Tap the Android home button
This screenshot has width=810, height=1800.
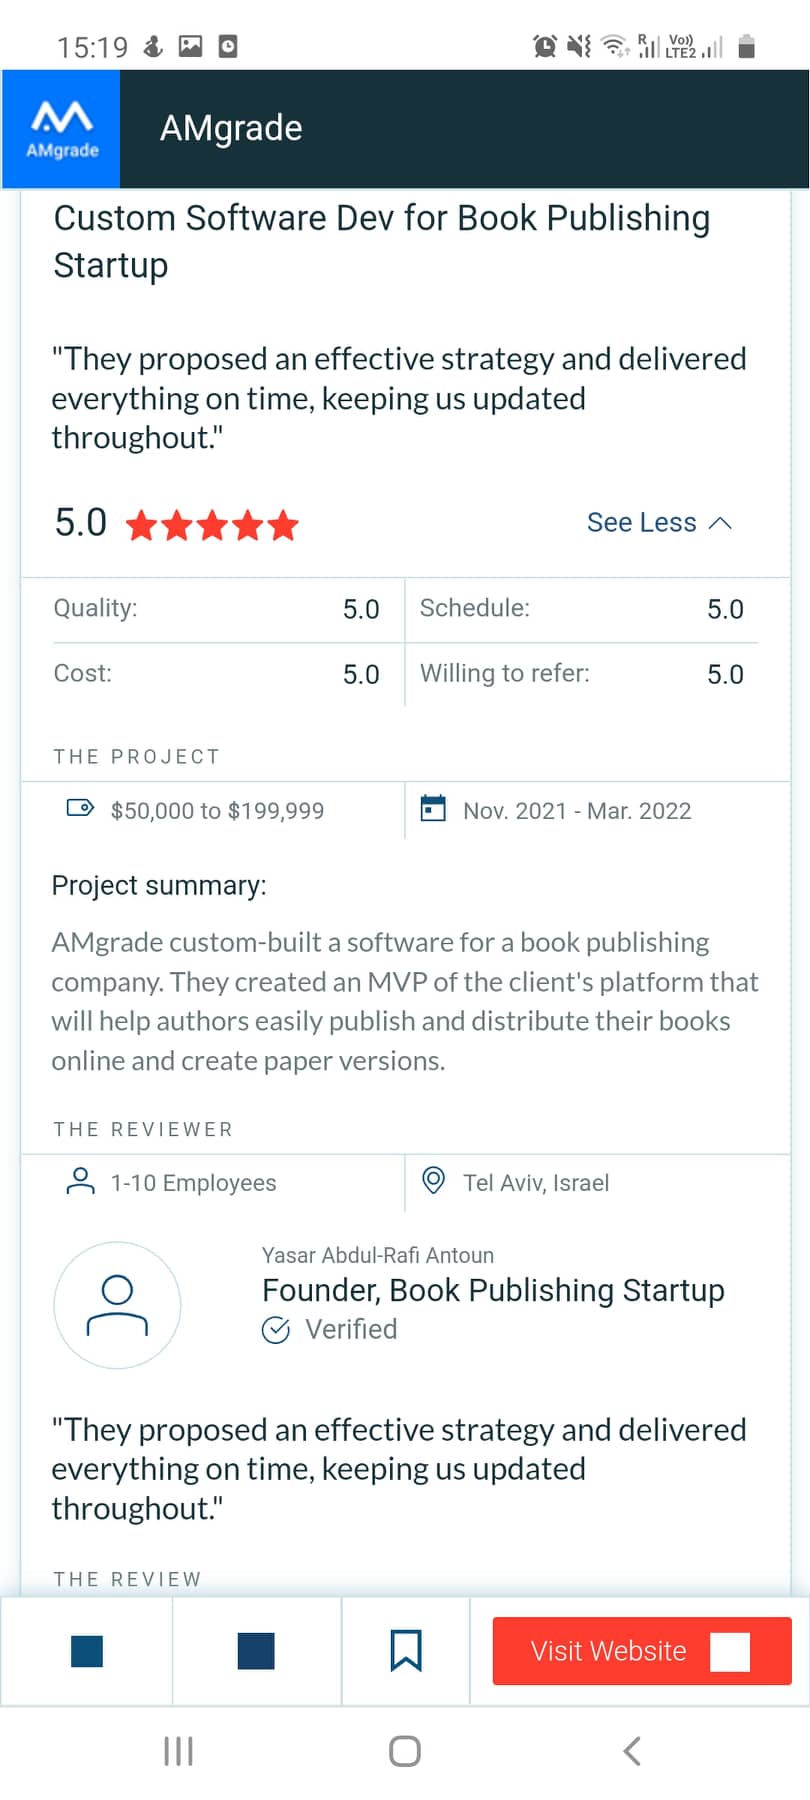405,1751
